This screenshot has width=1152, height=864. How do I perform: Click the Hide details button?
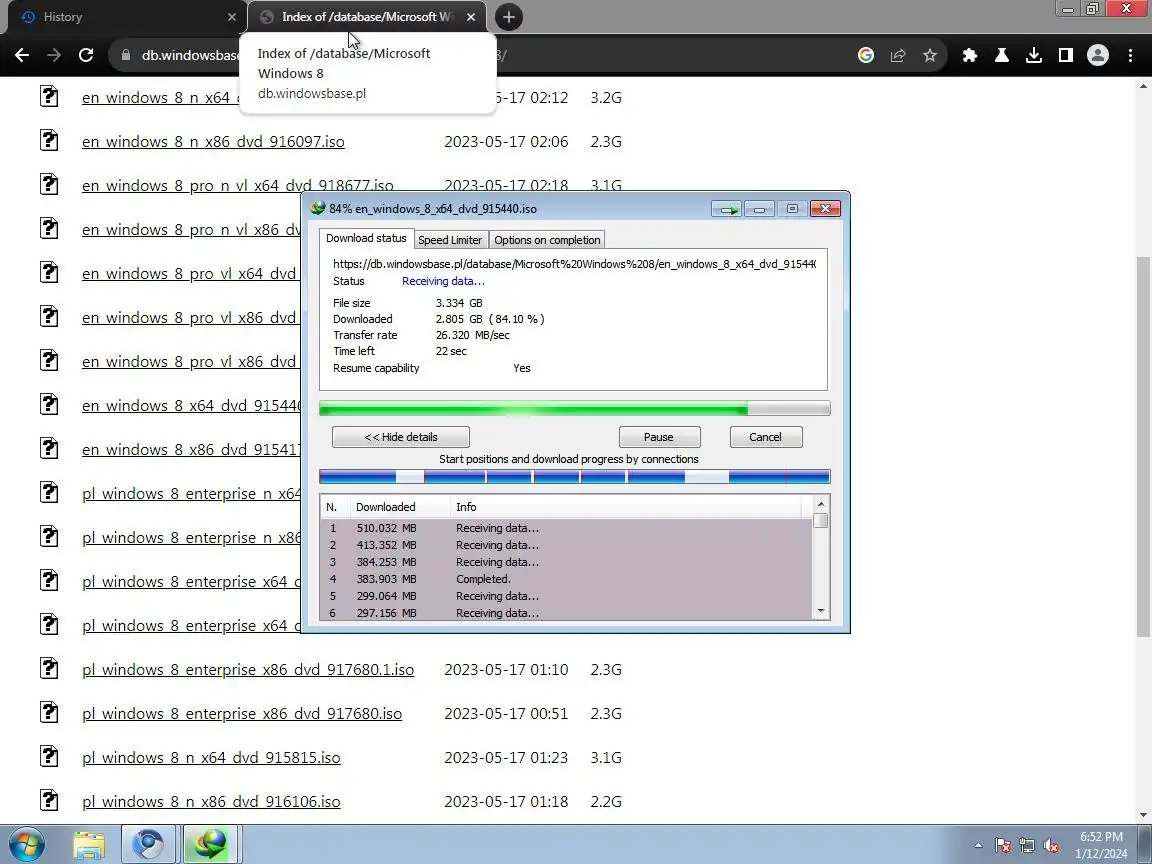tap(400, 437)
